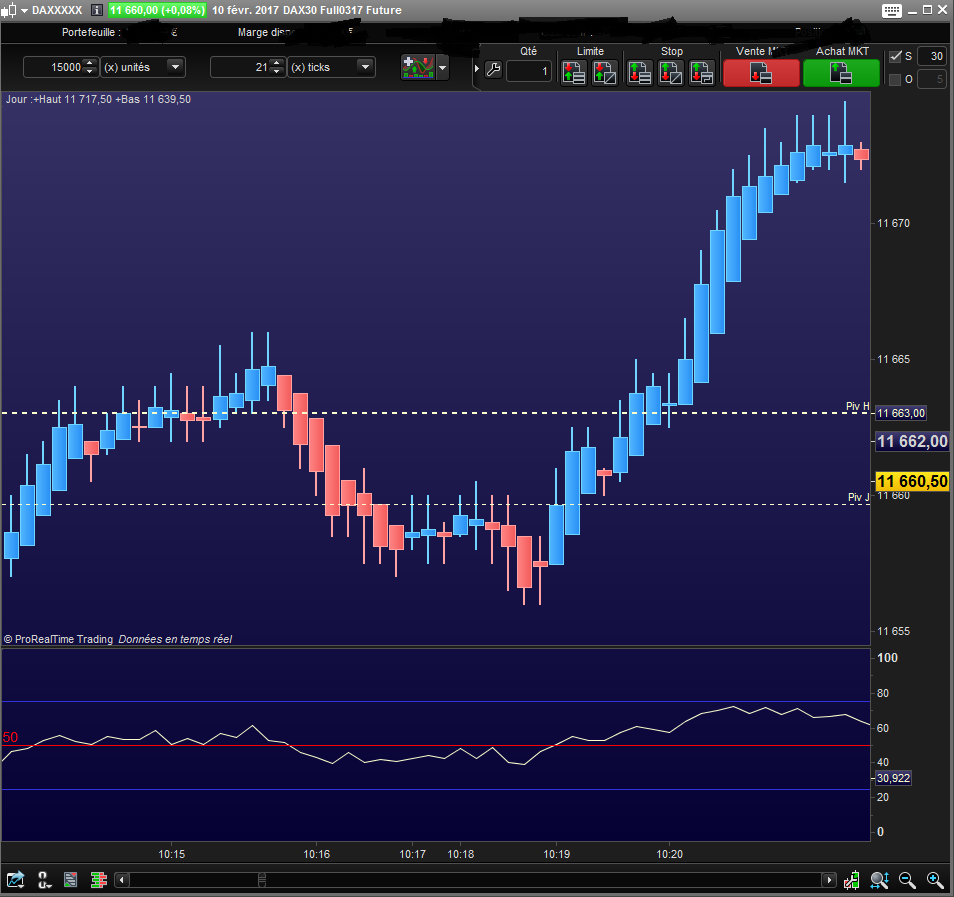Click the yellow 11 660,50 price tag
Image resolution: width=954 pixels, height=897 pixels.
(x=912, y=481)
